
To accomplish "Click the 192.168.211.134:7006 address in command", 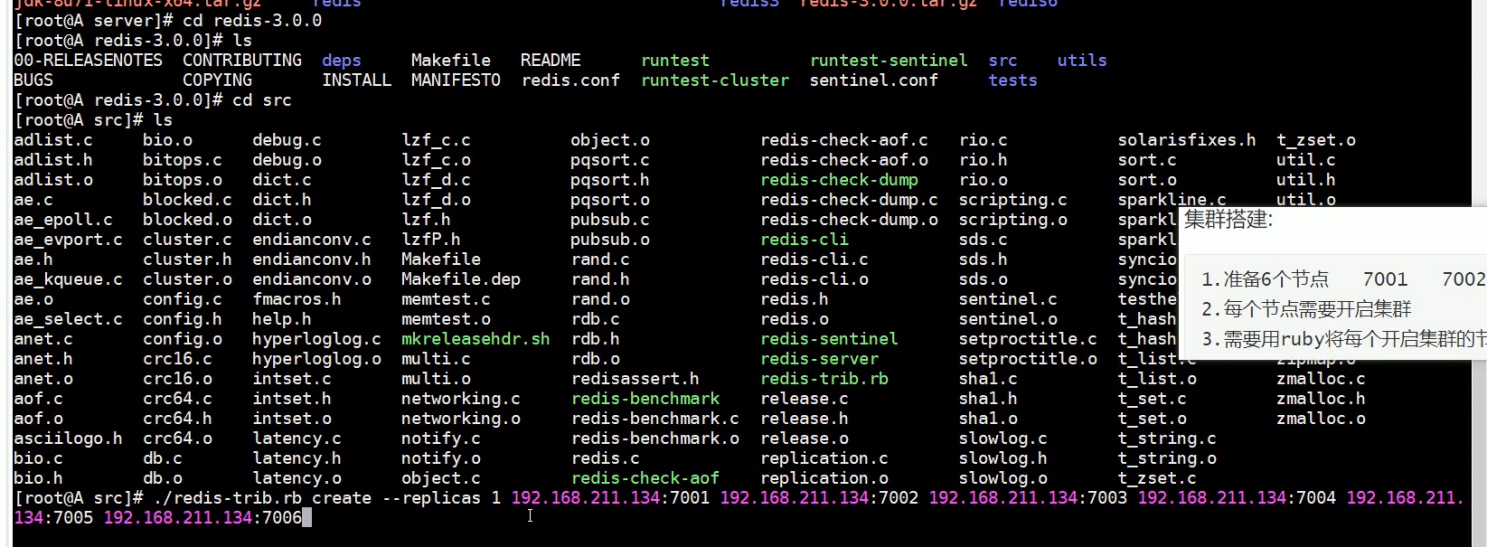I will point(202,518).
